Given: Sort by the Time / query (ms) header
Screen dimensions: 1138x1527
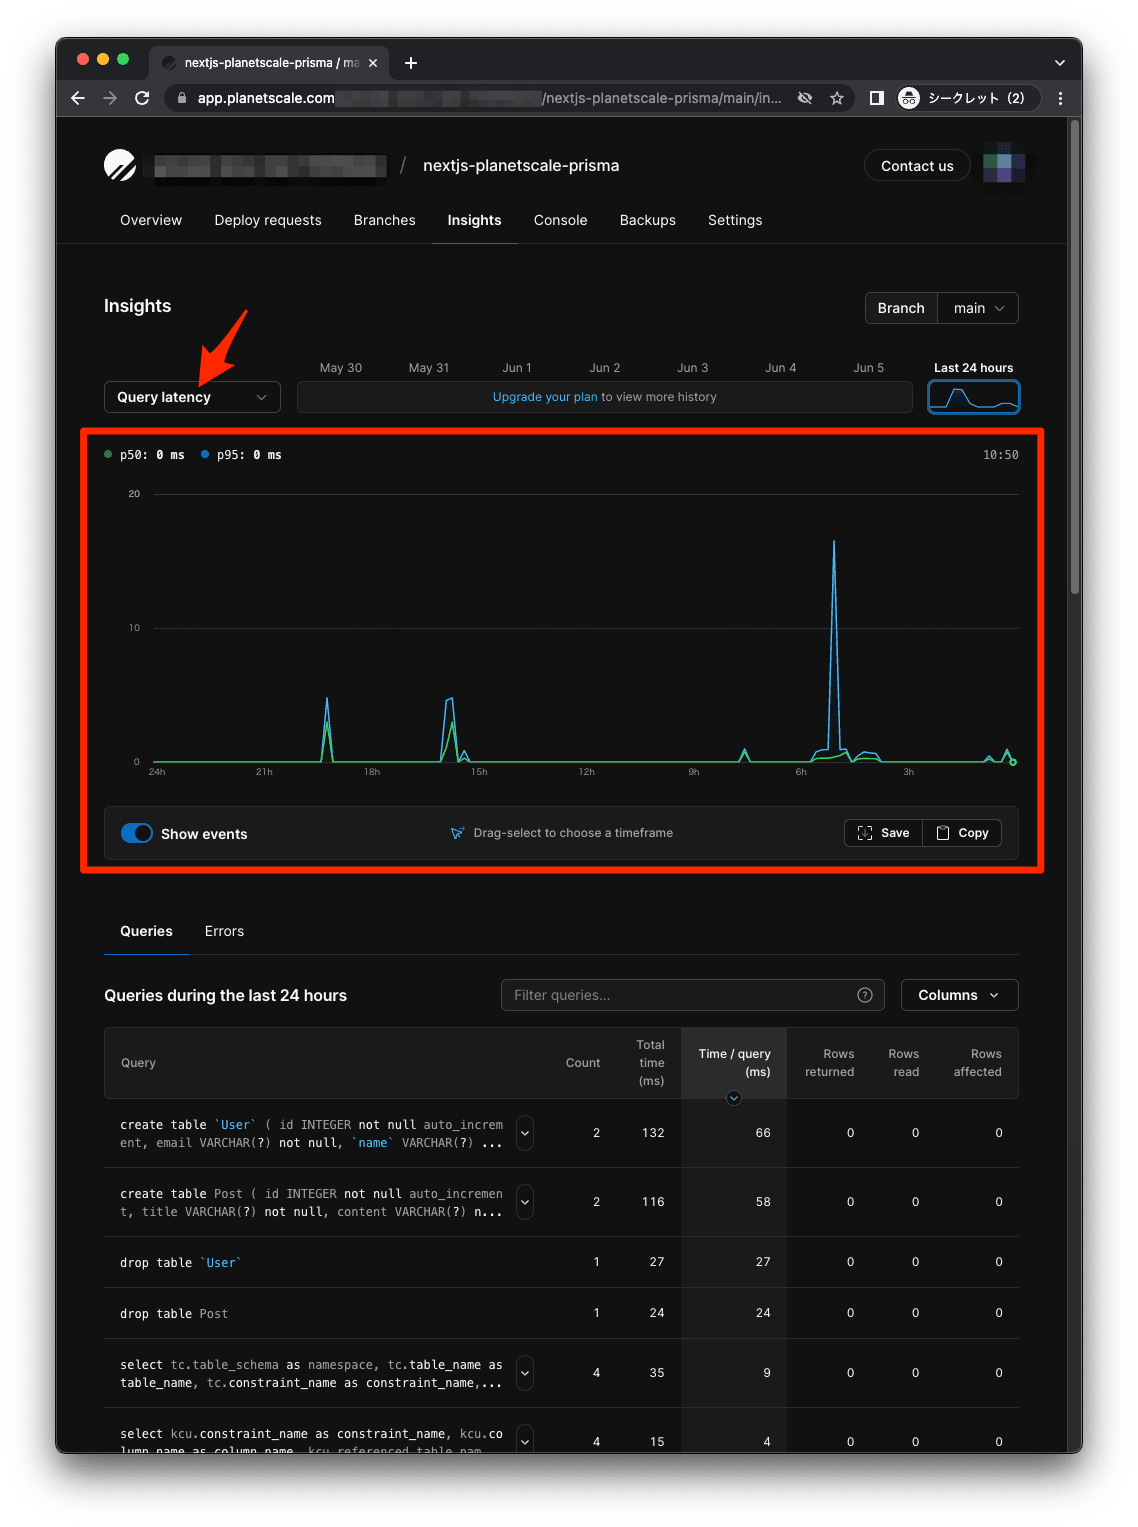Looking at the screenshot, I should point(734,1063).
